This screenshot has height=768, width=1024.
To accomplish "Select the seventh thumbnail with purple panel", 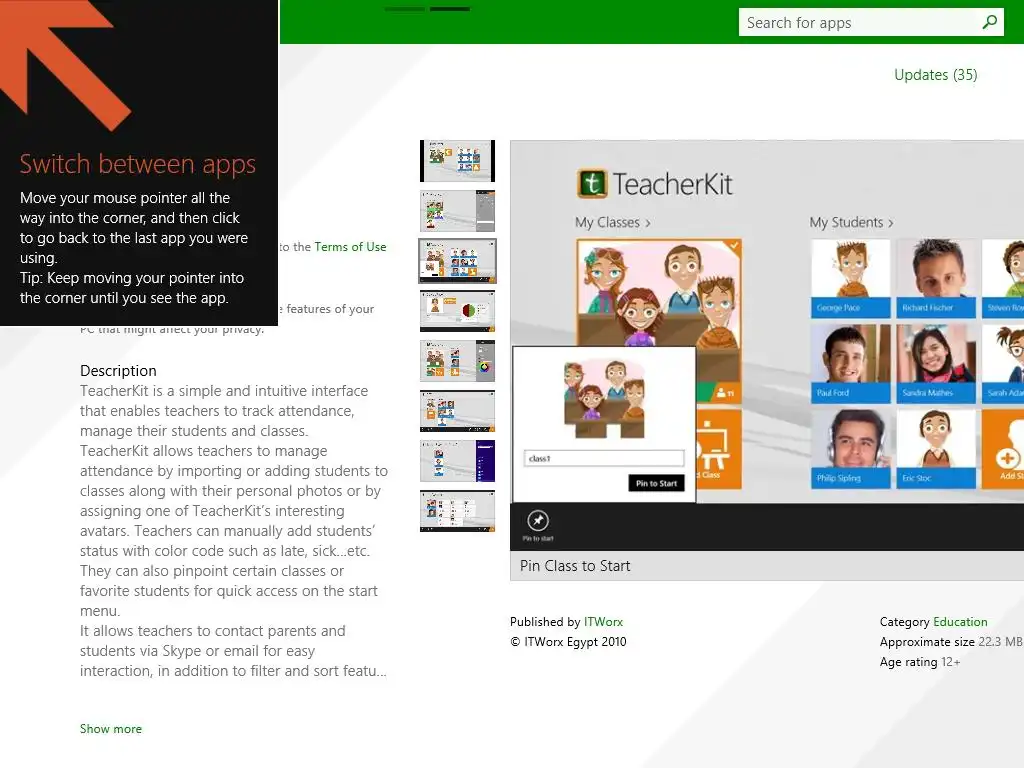I will [x=457, y=461].
